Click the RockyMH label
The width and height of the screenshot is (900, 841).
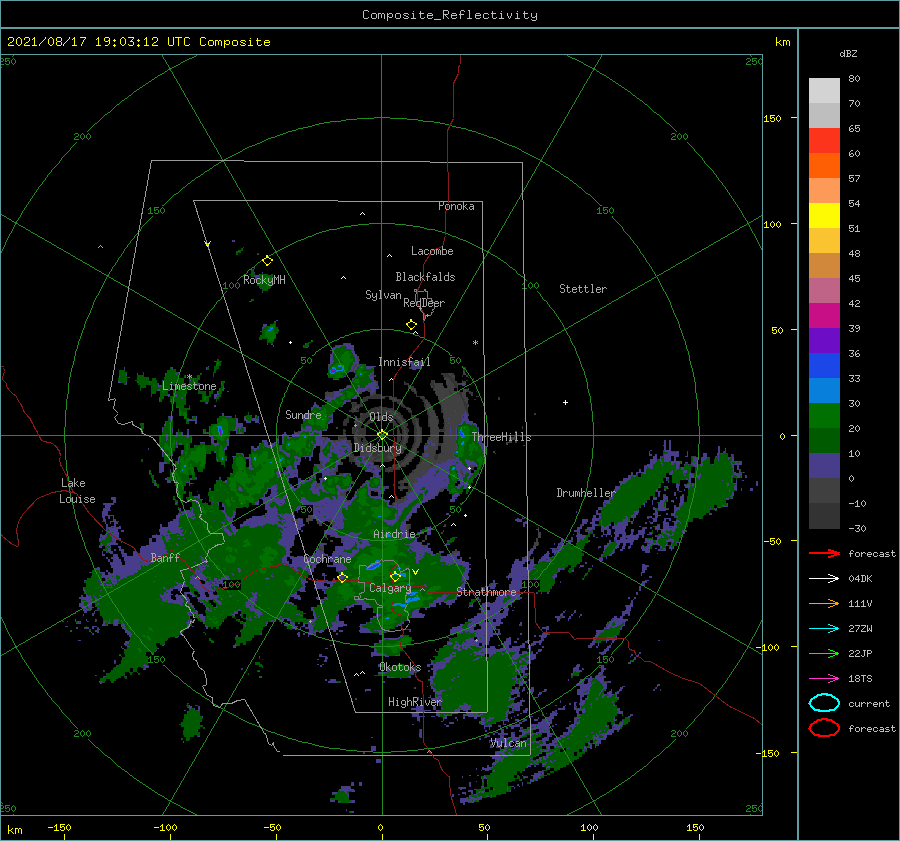264,280
